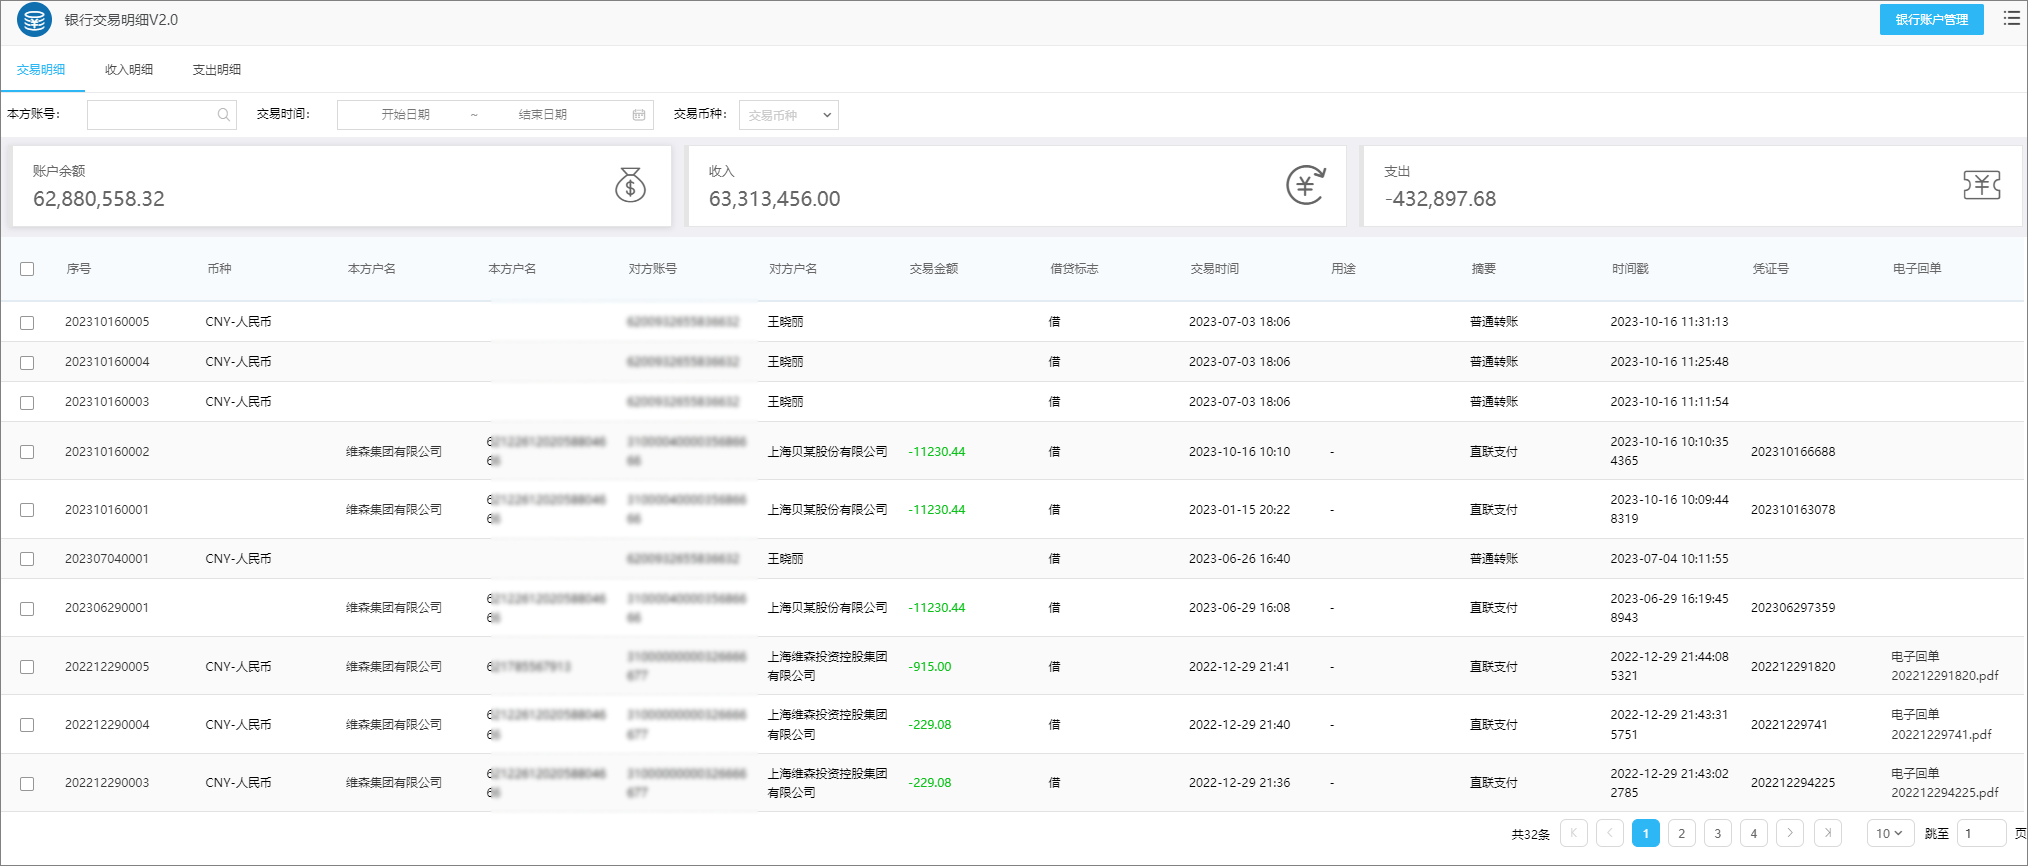
Task: Click the 对方户名 column header
Action: point(793,269)
